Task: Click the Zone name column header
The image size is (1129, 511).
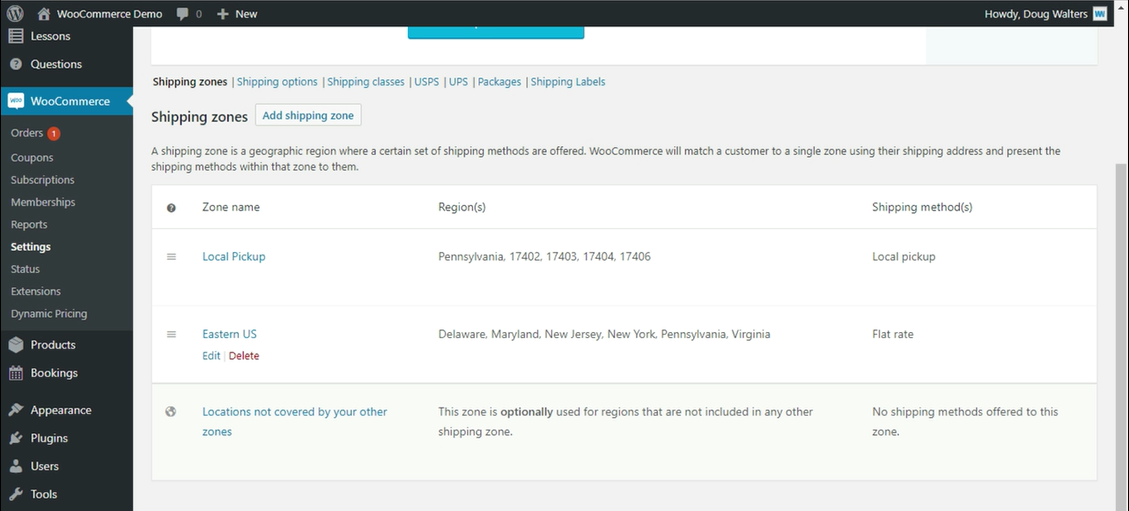Action: coord(231,207)
